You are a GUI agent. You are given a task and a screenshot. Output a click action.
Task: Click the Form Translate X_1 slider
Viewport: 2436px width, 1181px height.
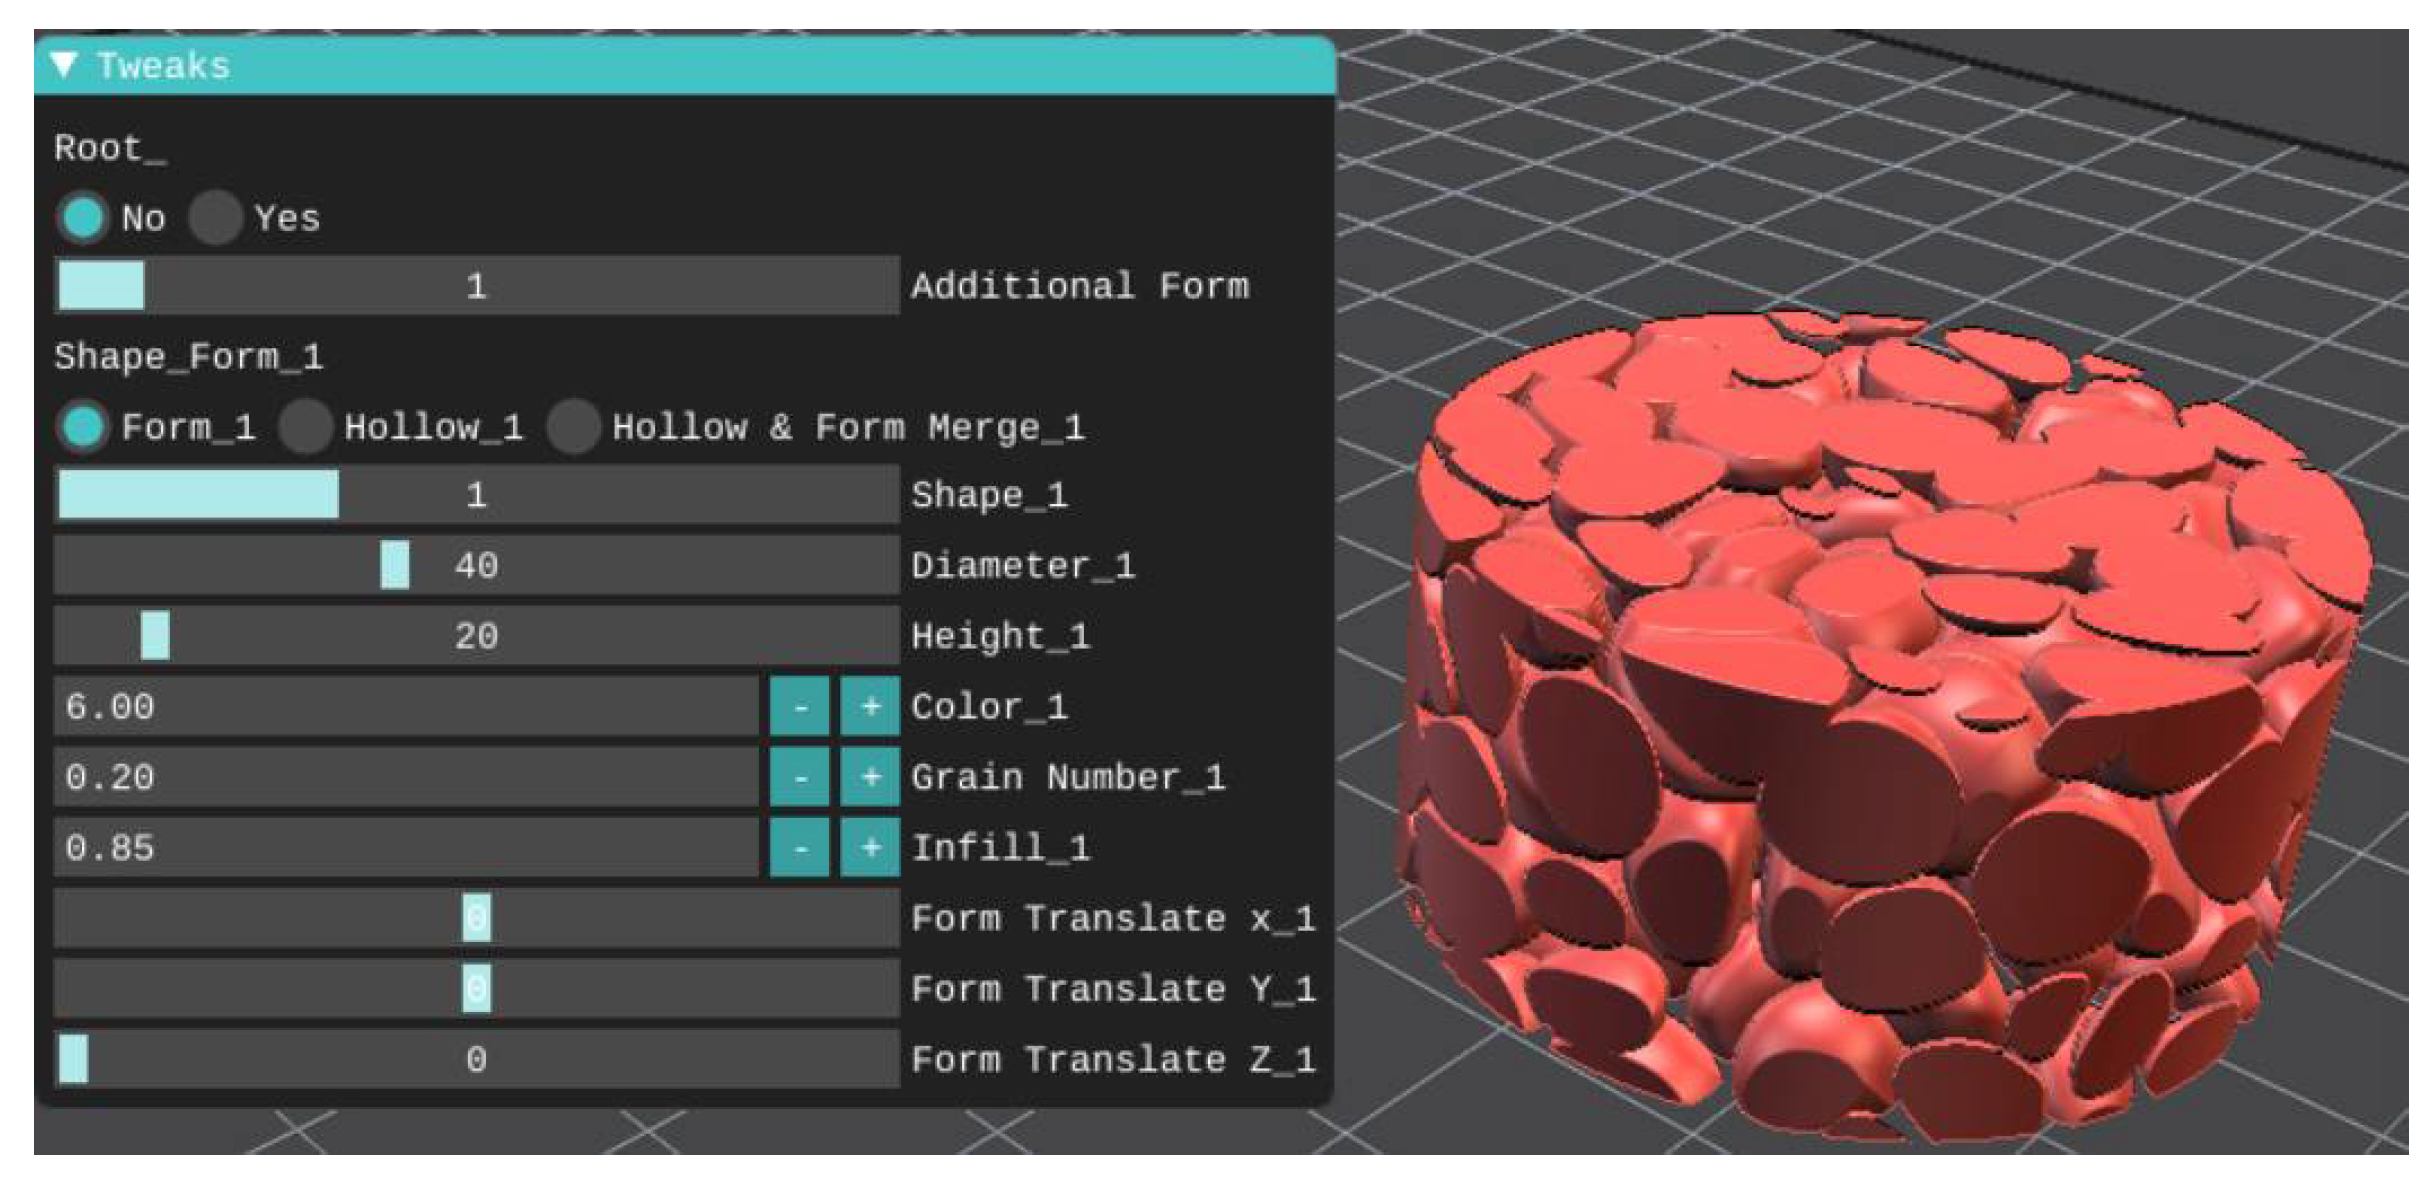[x=476, y=918]
